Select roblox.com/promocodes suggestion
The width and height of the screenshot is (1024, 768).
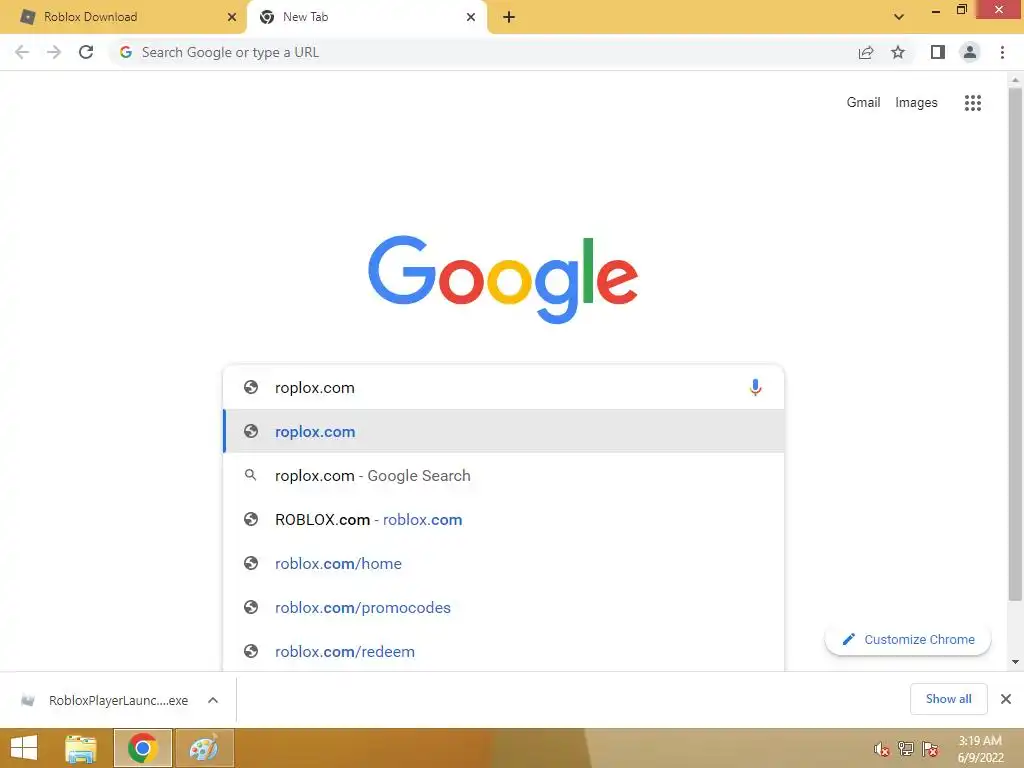tap(504, 607)
